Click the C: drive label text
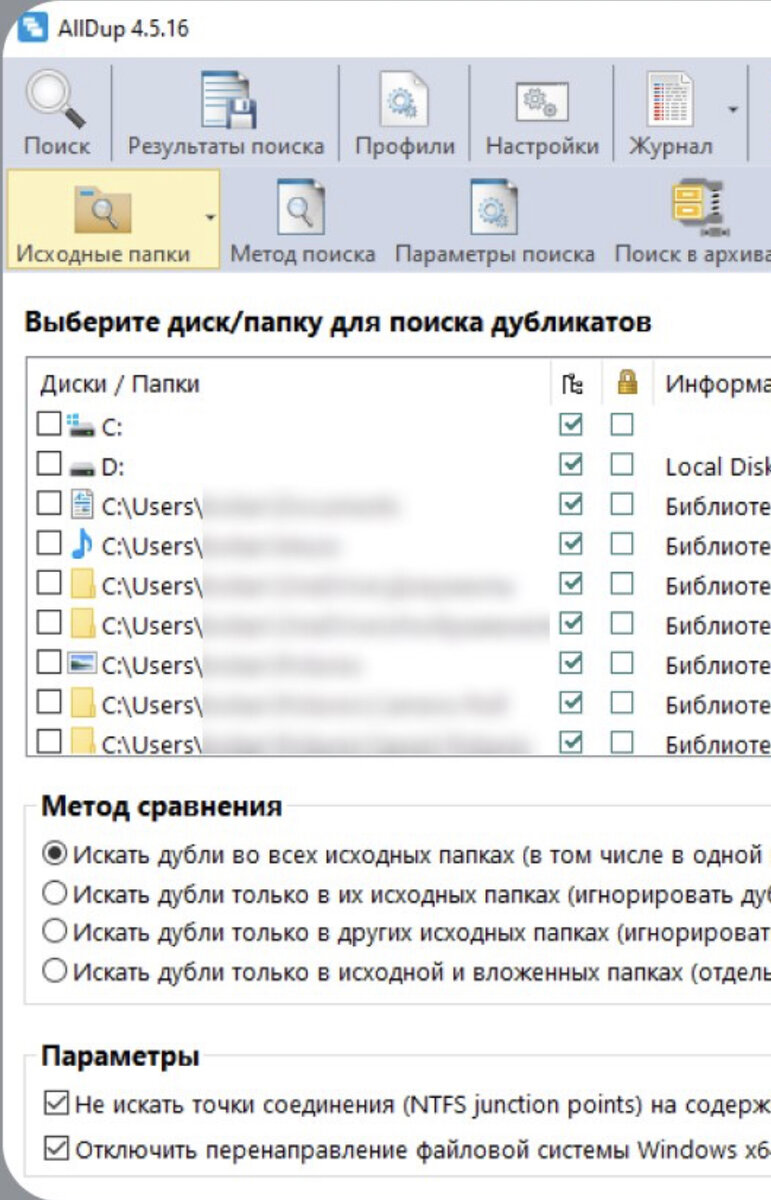This screenshot has width=771, height=1200. [112, 427]
